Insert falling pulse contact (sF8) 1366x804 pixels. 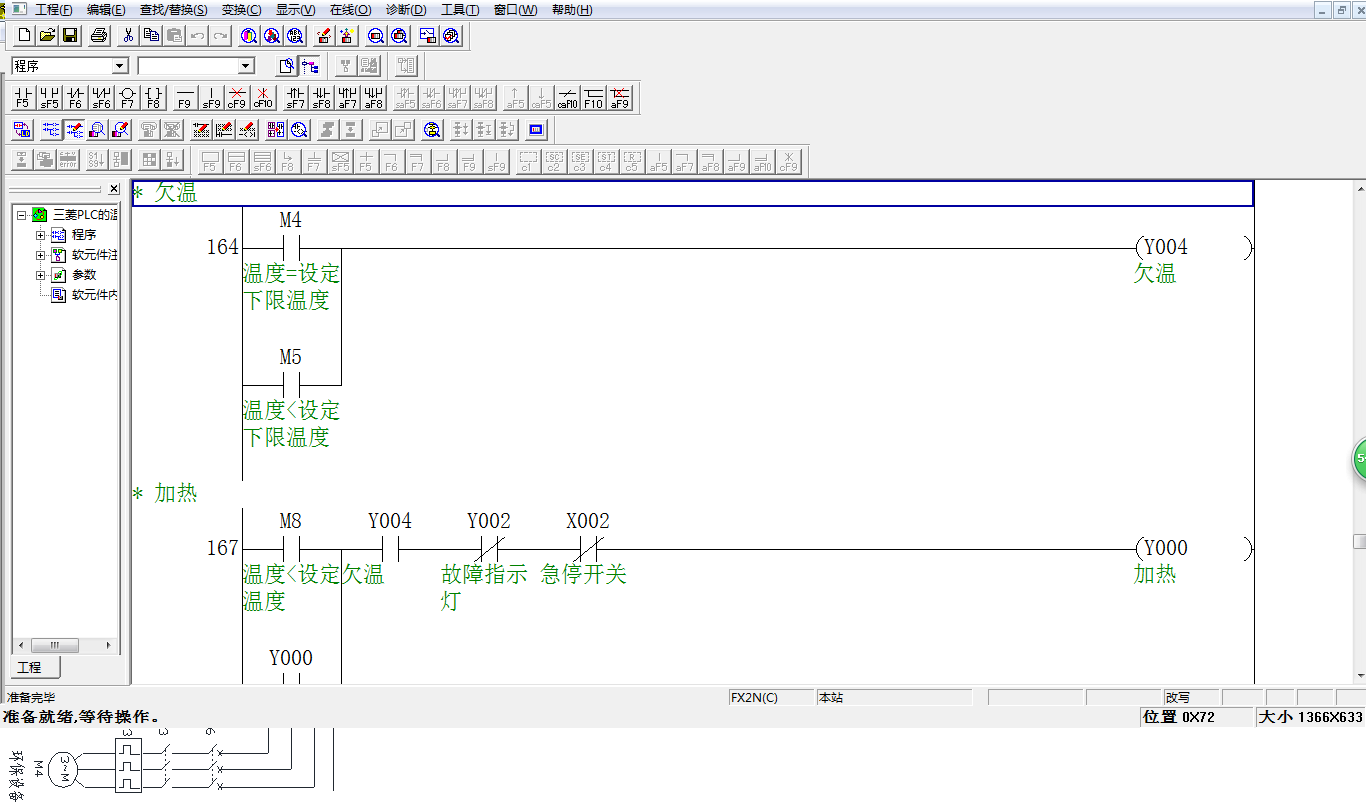321,97
